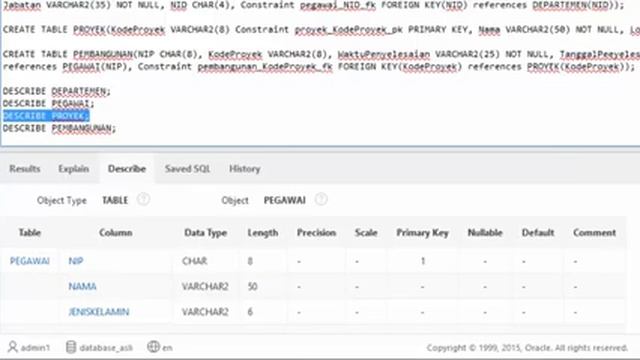640x360 pixels.
Task: Click the CHAR data type cell
Action: (x=195, y=261)
